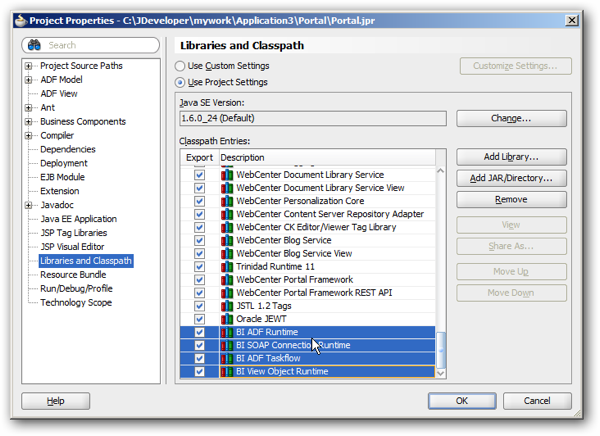The image size is (600, 436).
Task: Toggle export checkbox for BI ADF Runtime
Action: [x=199, y=332]
